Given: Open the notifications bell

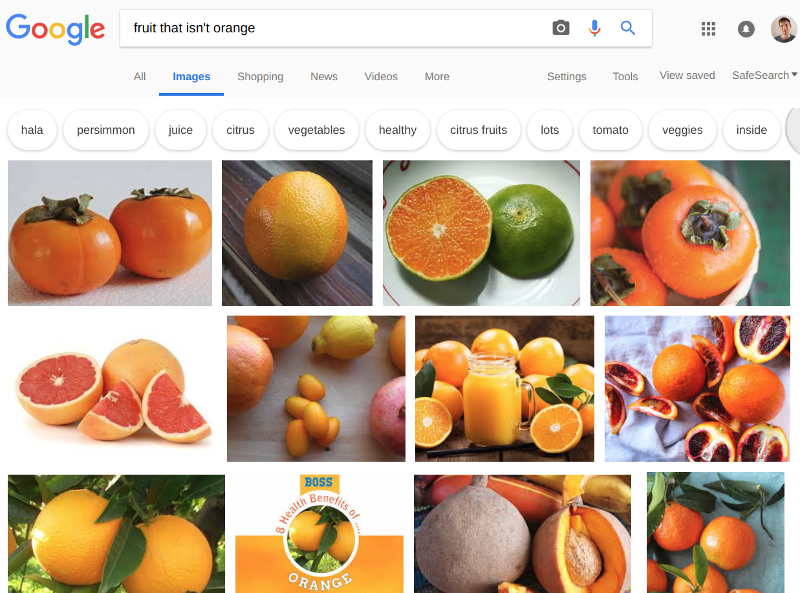Looking at the screenshot, I should 746,29.
